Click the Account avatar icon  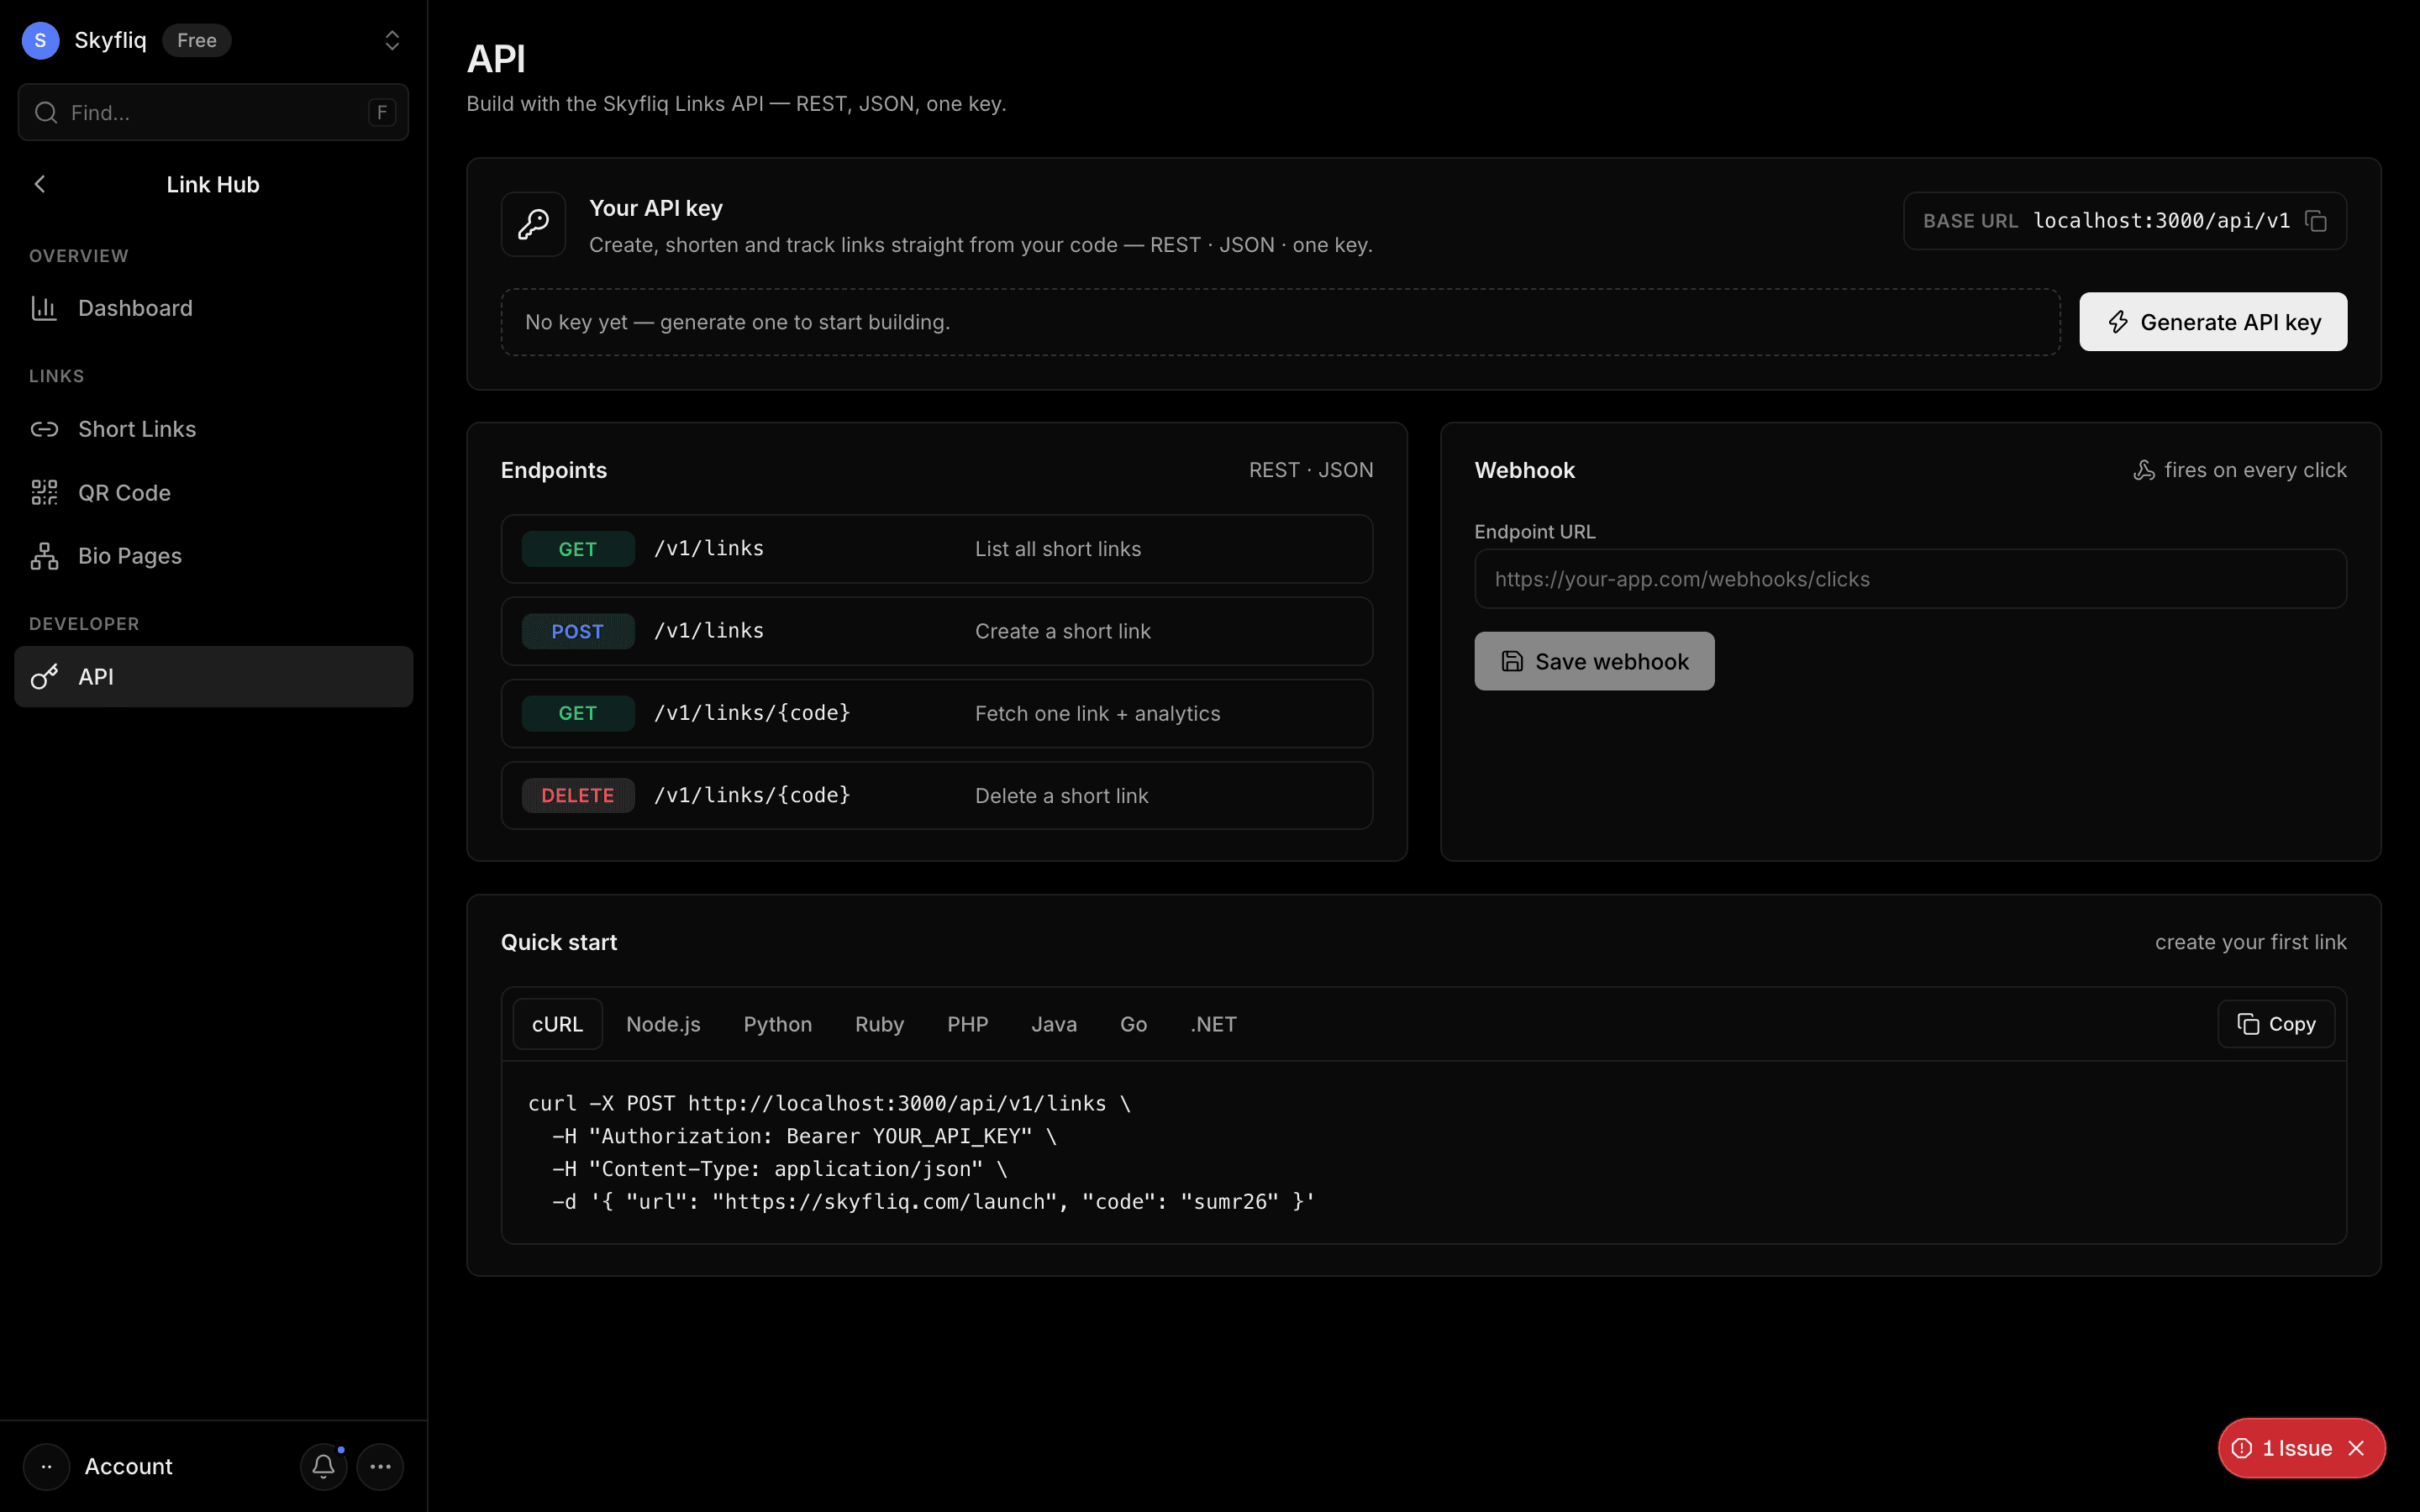46,1466
